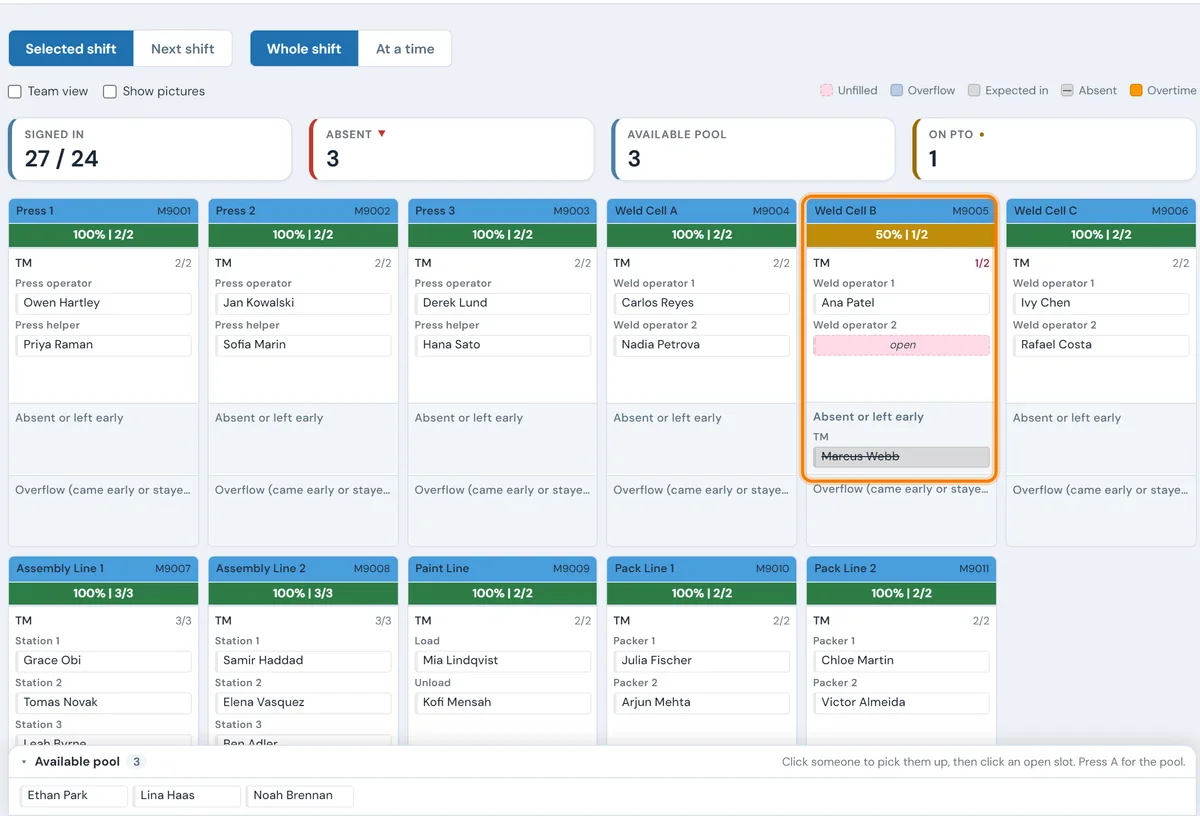This screenshot has height=816, width=1200.
Task: Select the Rafael Costa slot
Action: [x=1101, y=345]
